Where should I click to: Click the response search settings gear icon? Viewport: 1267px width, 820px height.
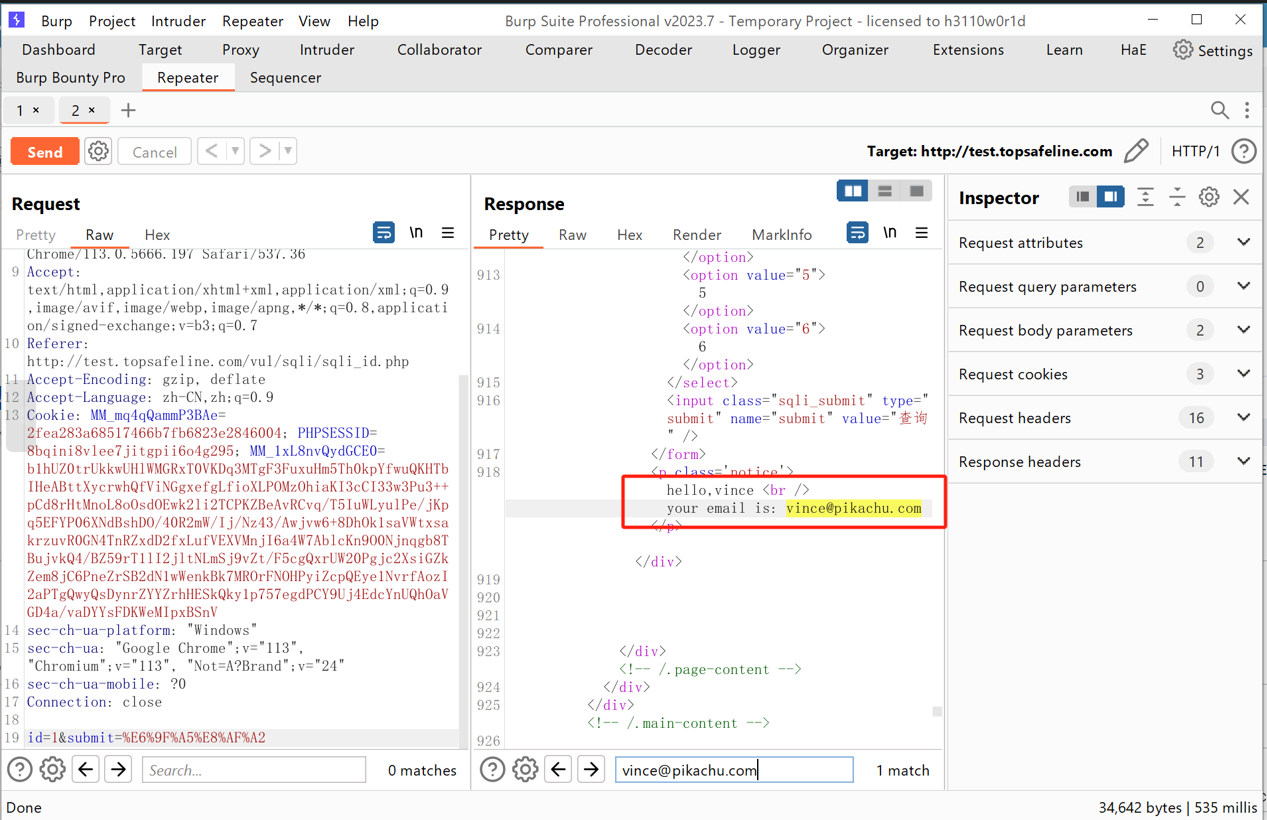pos(525,769)
